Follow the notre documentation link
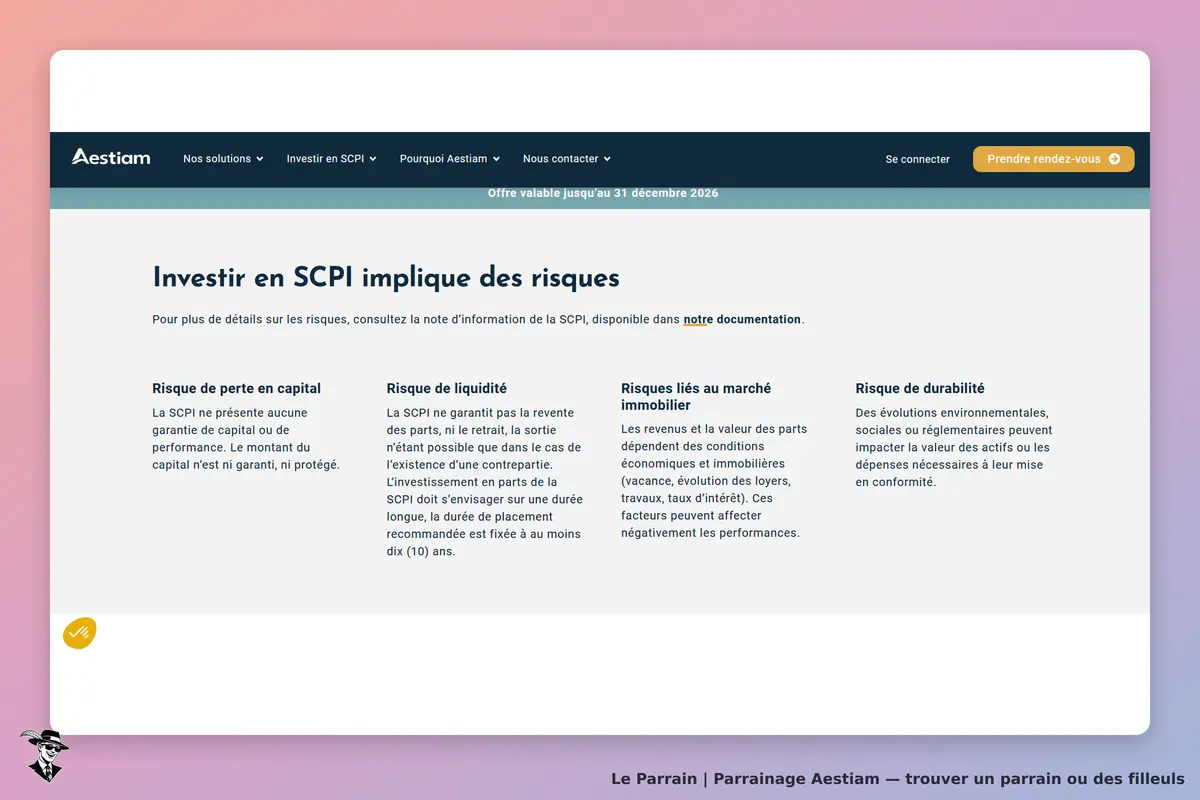This screenshot has width=1200, height=800. point(742,320)
